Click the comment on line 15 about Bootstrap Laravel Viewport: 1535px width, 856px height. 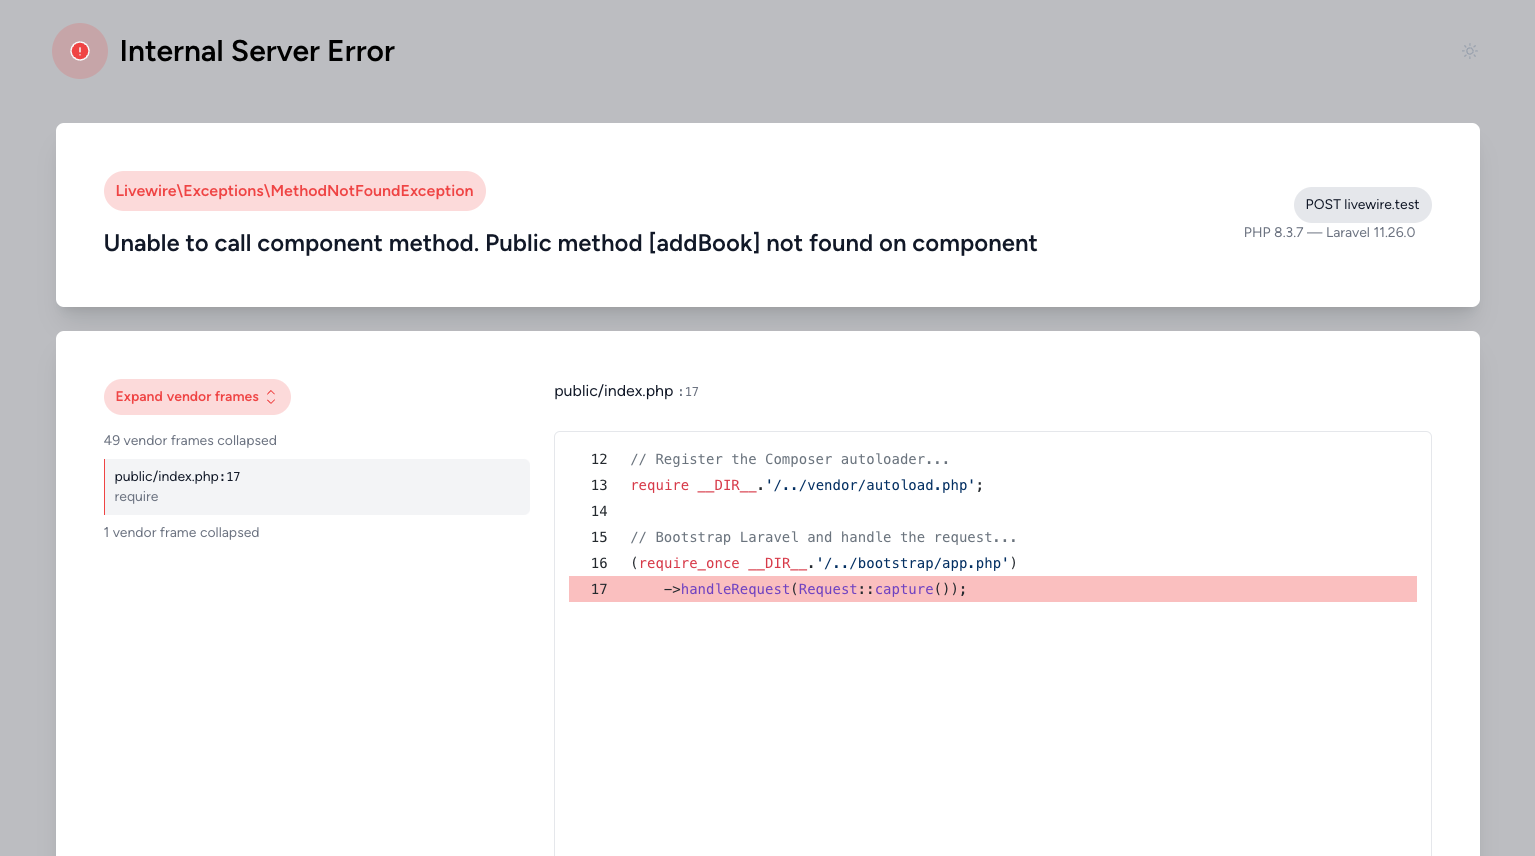(823, 537)
